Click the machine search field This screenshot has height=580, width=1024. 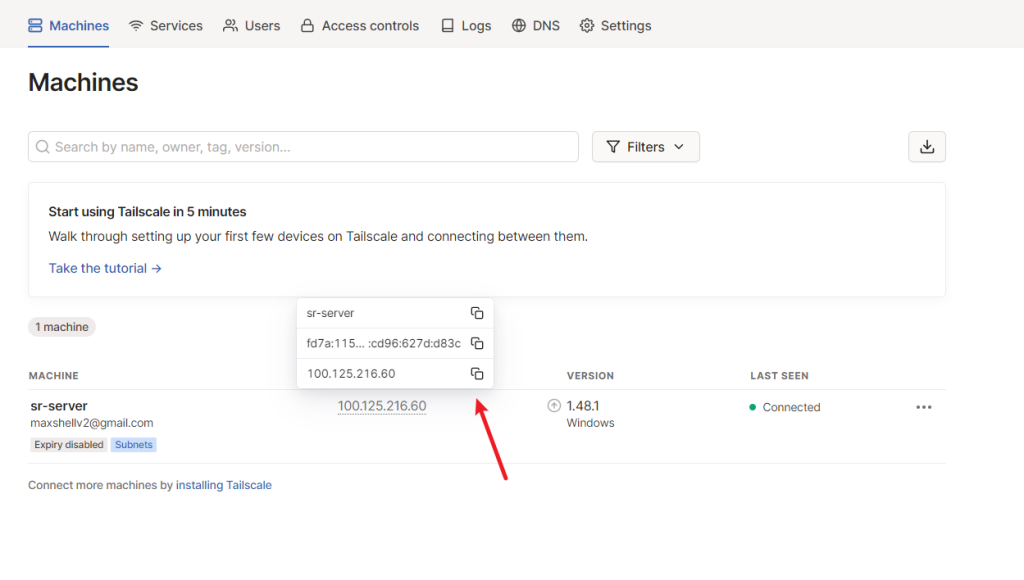pyautogui.click(x=303, y=147)
